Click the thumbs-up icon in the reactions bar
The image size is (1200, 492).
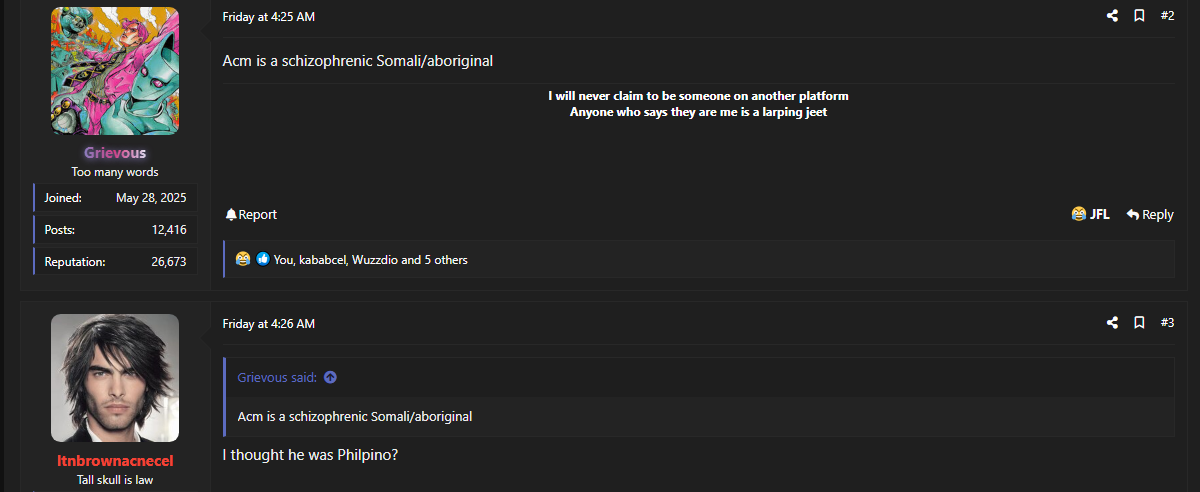263,259
